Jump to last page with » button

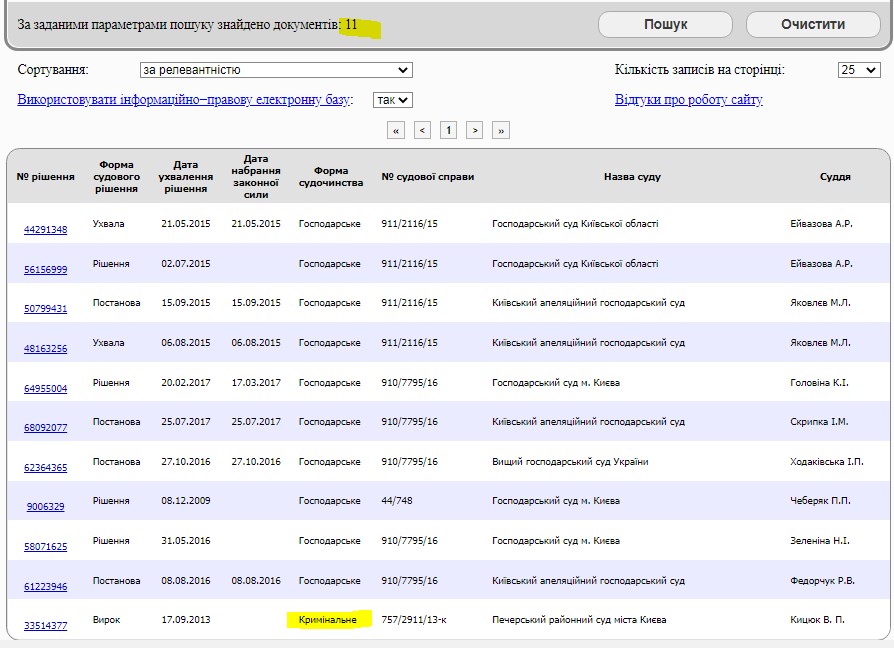(x=501, y=130)
